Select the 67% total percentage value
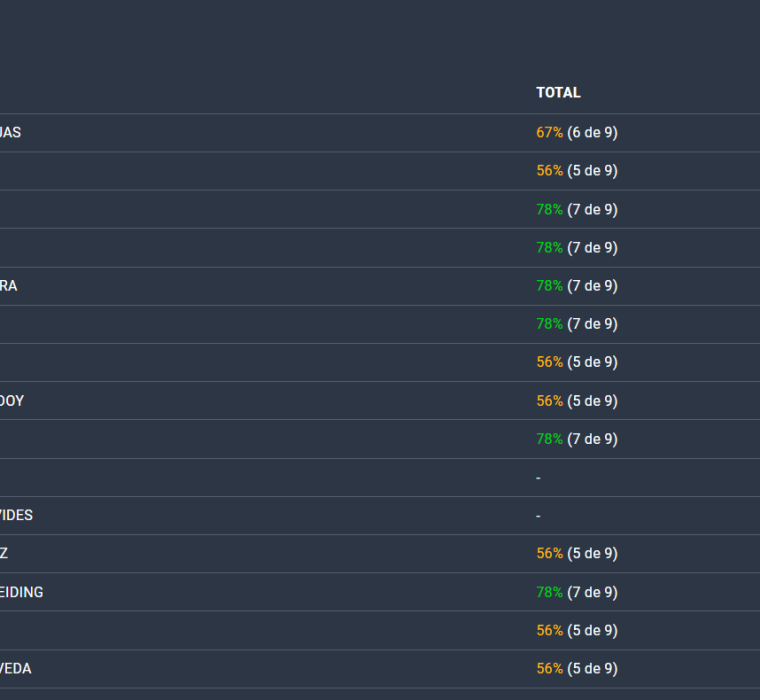Image resolution: width=760 pixels, height=700 pixels. tap(549, 132)
